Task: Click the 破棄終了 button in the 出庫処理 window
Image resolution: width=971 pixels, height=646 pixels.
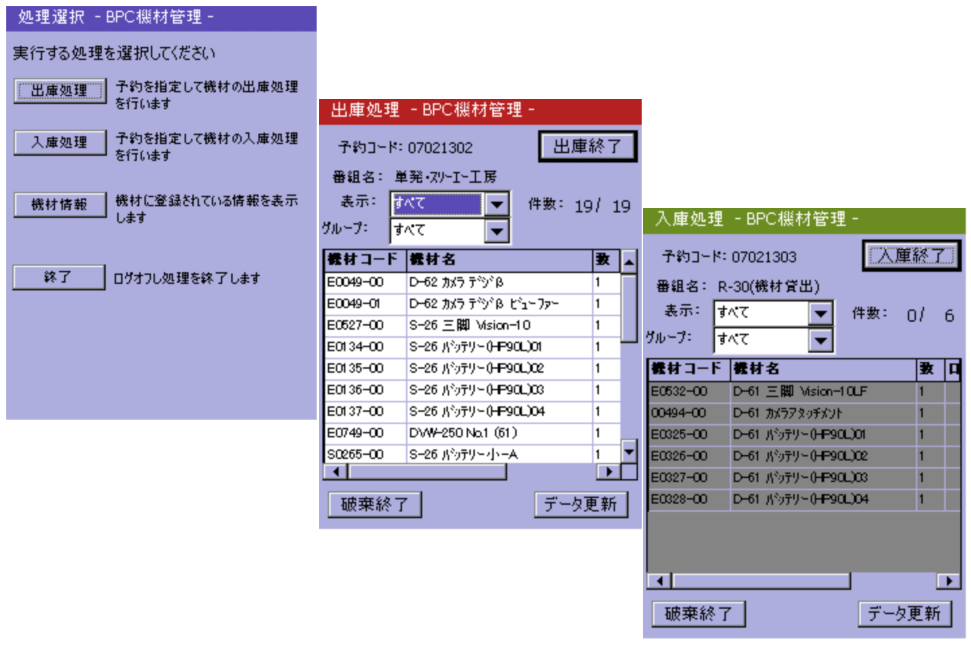Action: [x=375, y=505]
